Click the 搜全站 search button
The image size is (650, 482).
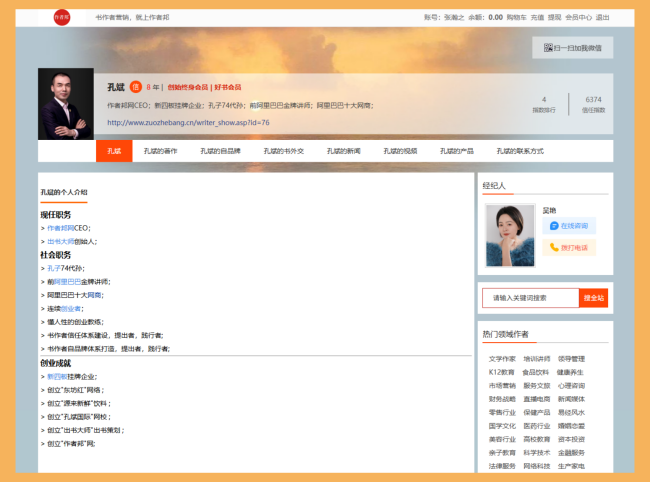(594, 297)
